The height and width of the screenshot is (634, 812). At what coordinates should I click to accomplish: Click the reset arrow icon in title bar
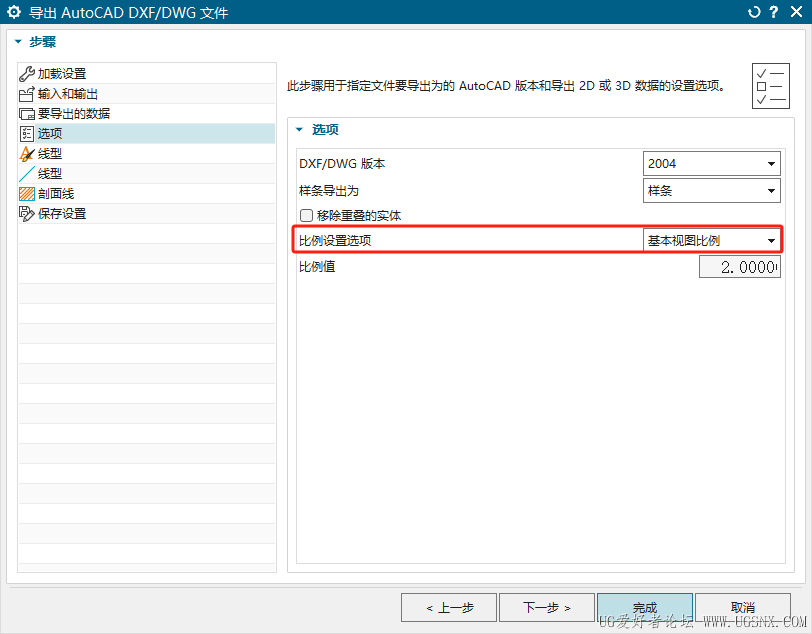click(x=754, y=12)
